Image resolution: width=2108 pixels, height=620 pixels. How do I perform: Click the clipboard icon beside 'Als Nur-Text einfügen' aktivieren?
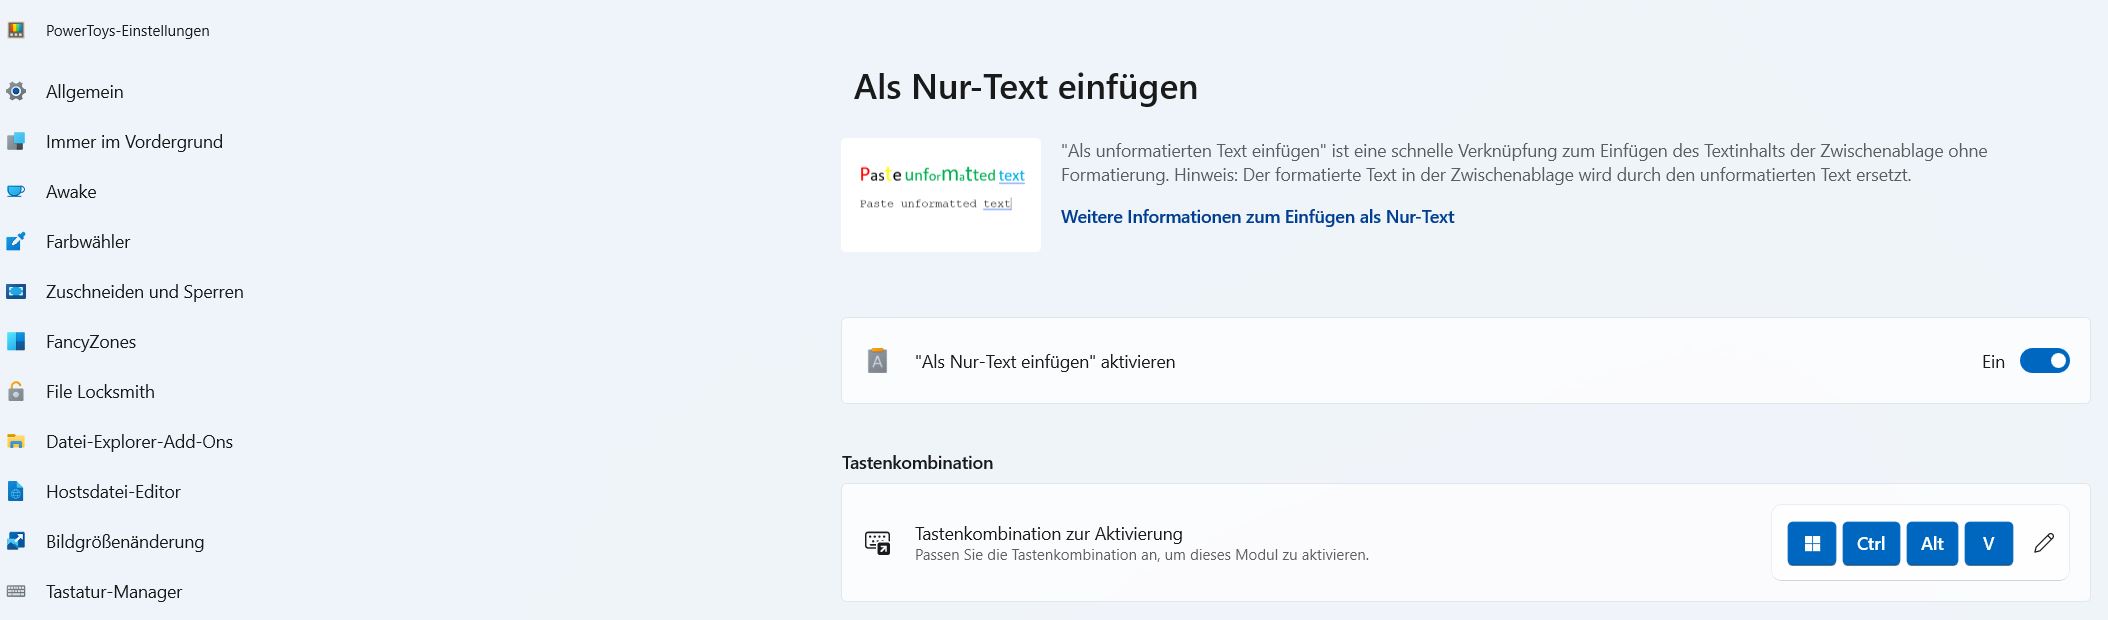877,361
